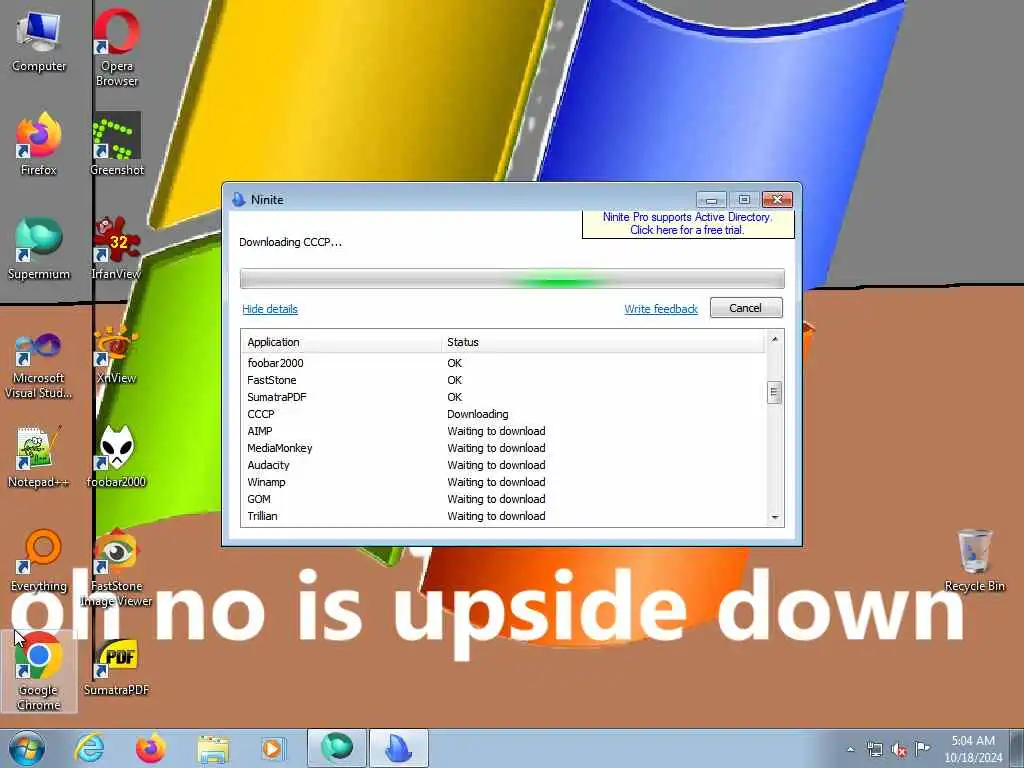Select the CCCP row in list
Image resolution: width=1024 pixels, height=768 pixels.
pos(503,414)
